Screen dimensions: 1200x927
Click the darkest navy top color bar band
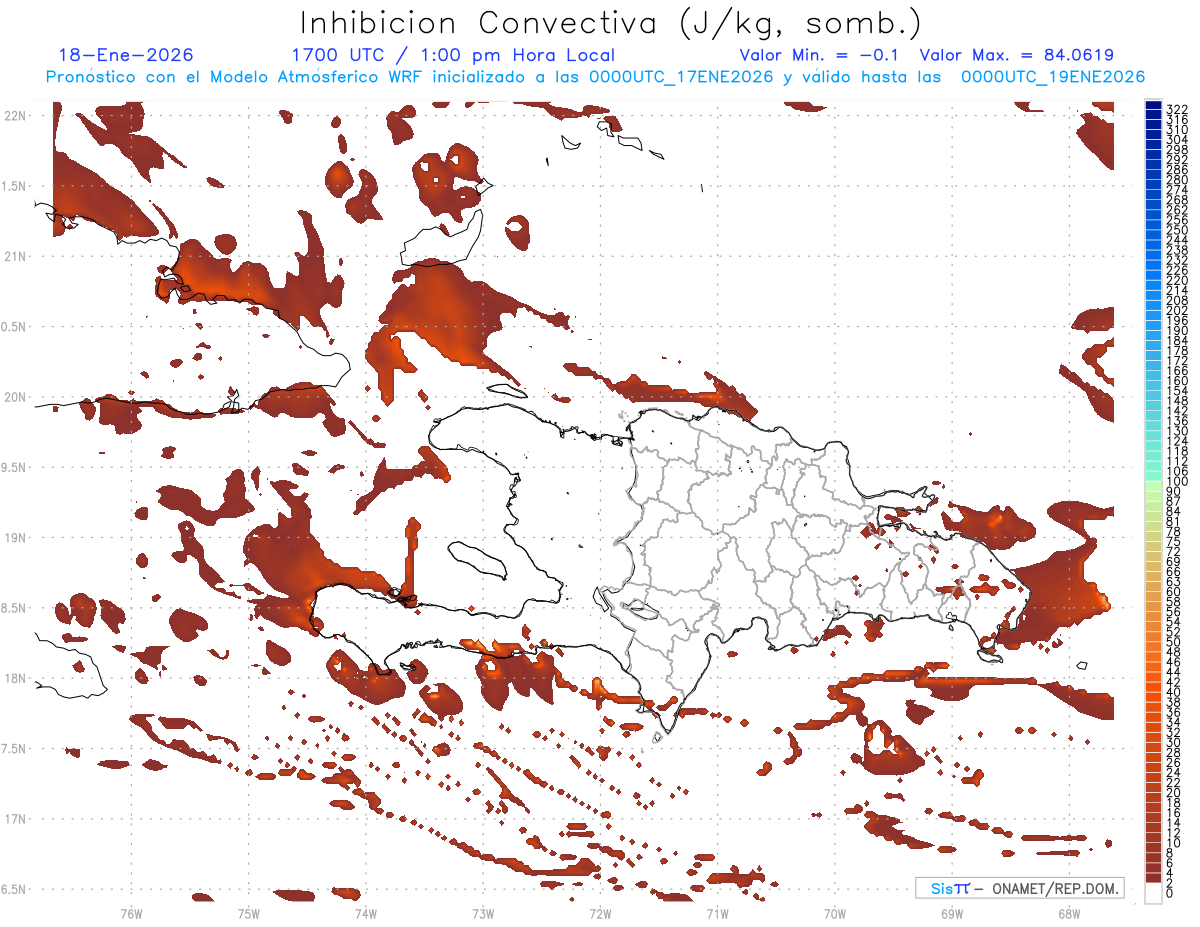(x=1154, y=106)
